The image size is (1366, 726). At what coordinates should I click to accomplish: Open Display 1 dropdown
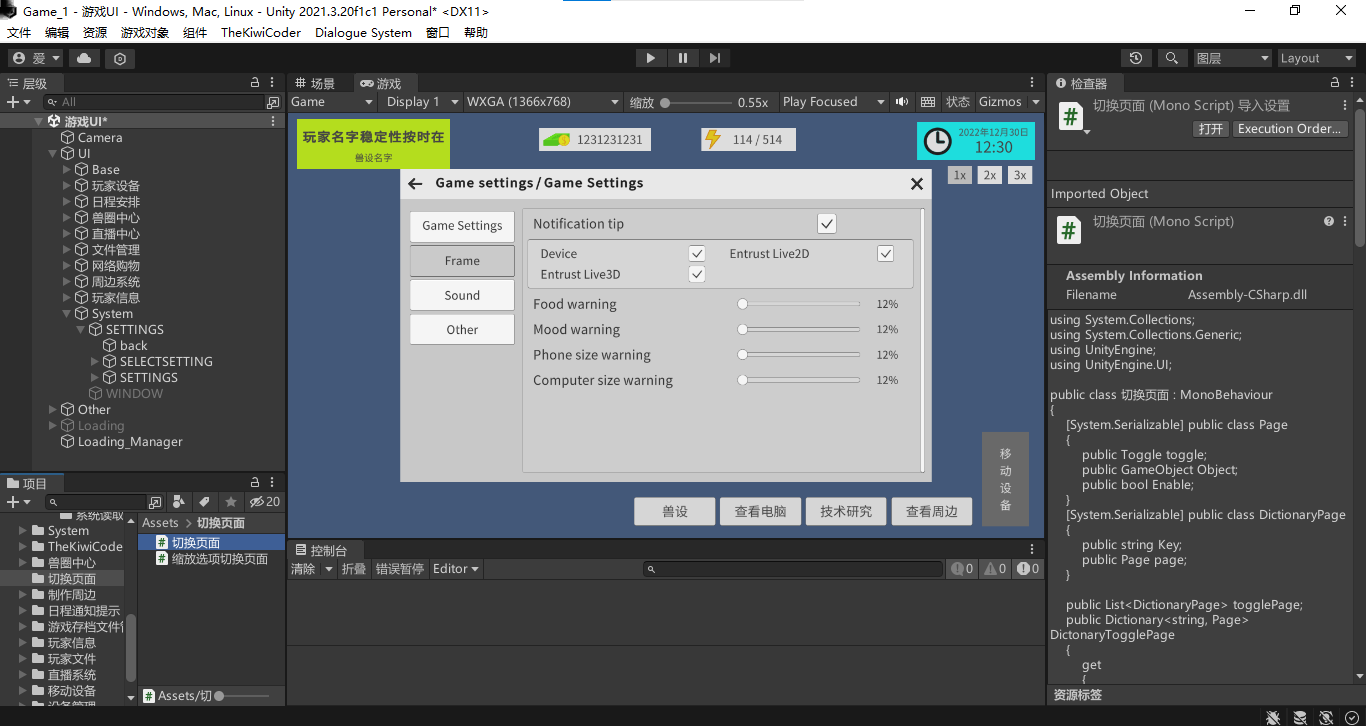pyautogui.click(x=421, y=102)
